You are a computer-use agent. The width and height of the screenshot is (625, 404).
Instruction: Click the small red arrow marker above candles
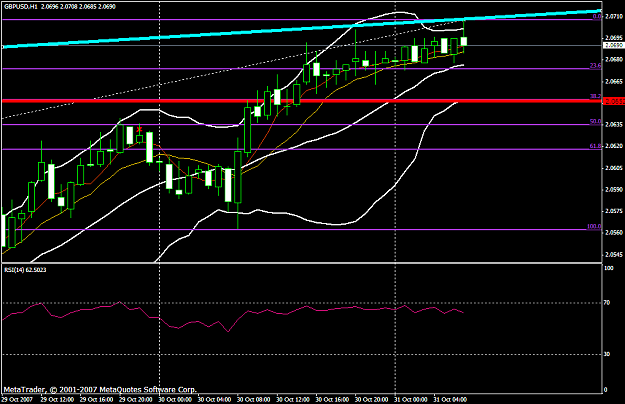tap(139, 129)
